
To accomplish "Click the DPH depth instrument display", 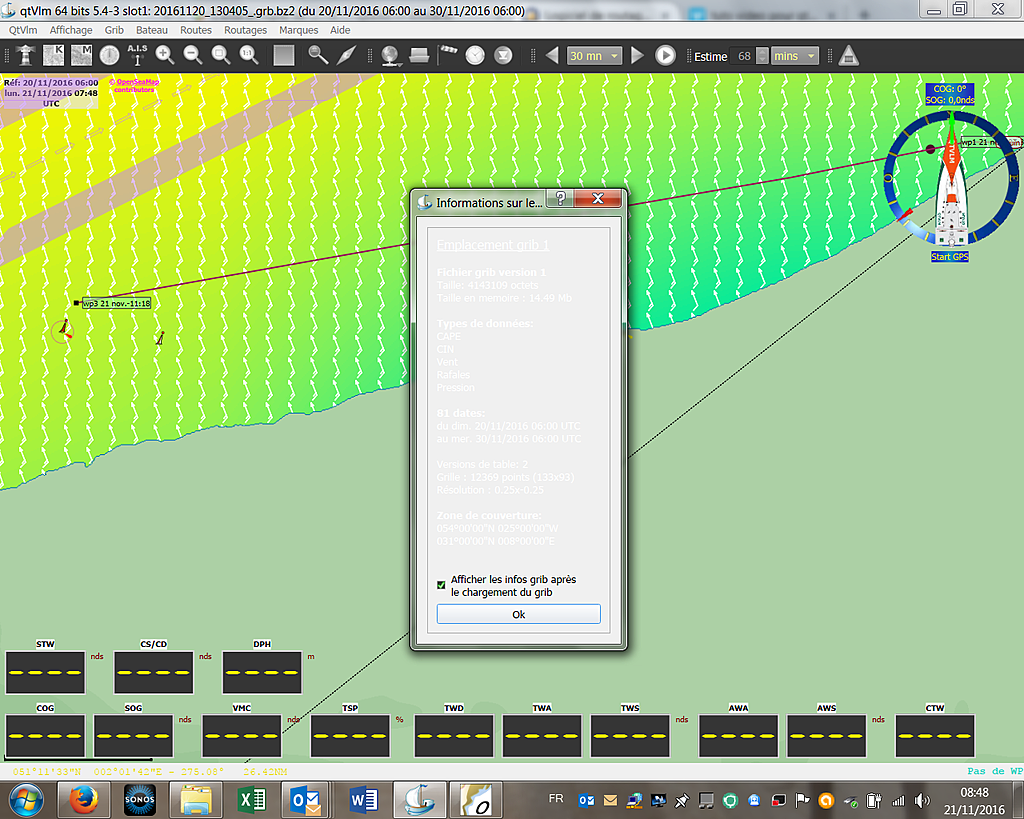I will 262,672.
